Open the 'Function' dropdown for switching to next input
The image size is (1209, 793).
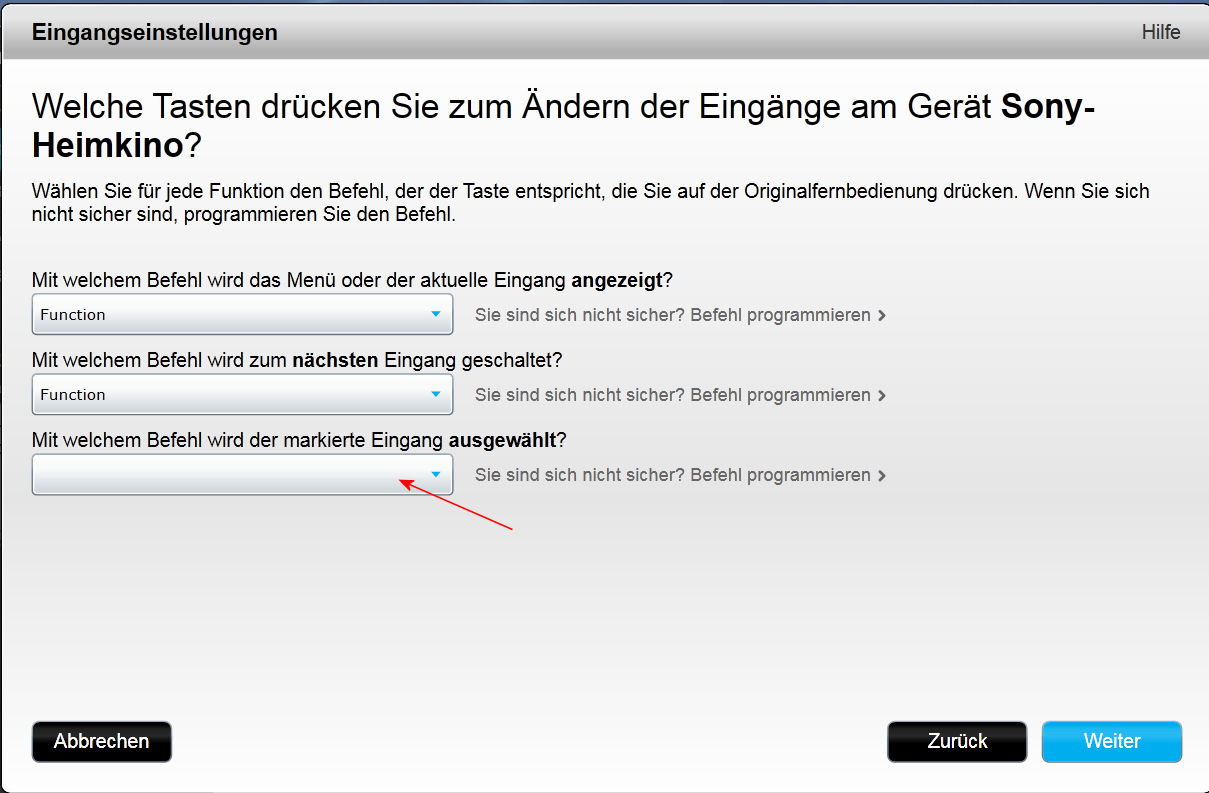(230, 394)
